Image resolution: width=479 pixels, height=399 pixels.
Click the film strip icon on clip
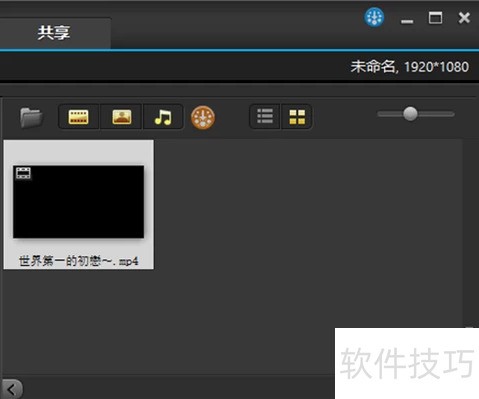[x=23, y=173]
